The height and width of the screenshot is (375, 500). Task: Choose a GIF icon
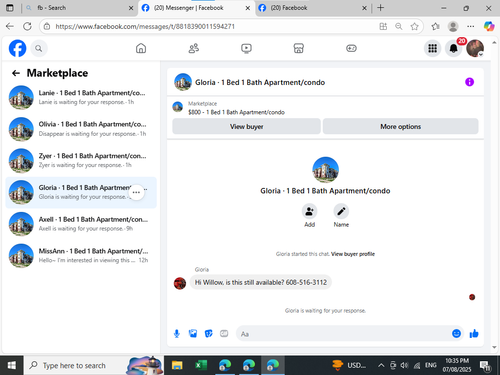[224, 333]
